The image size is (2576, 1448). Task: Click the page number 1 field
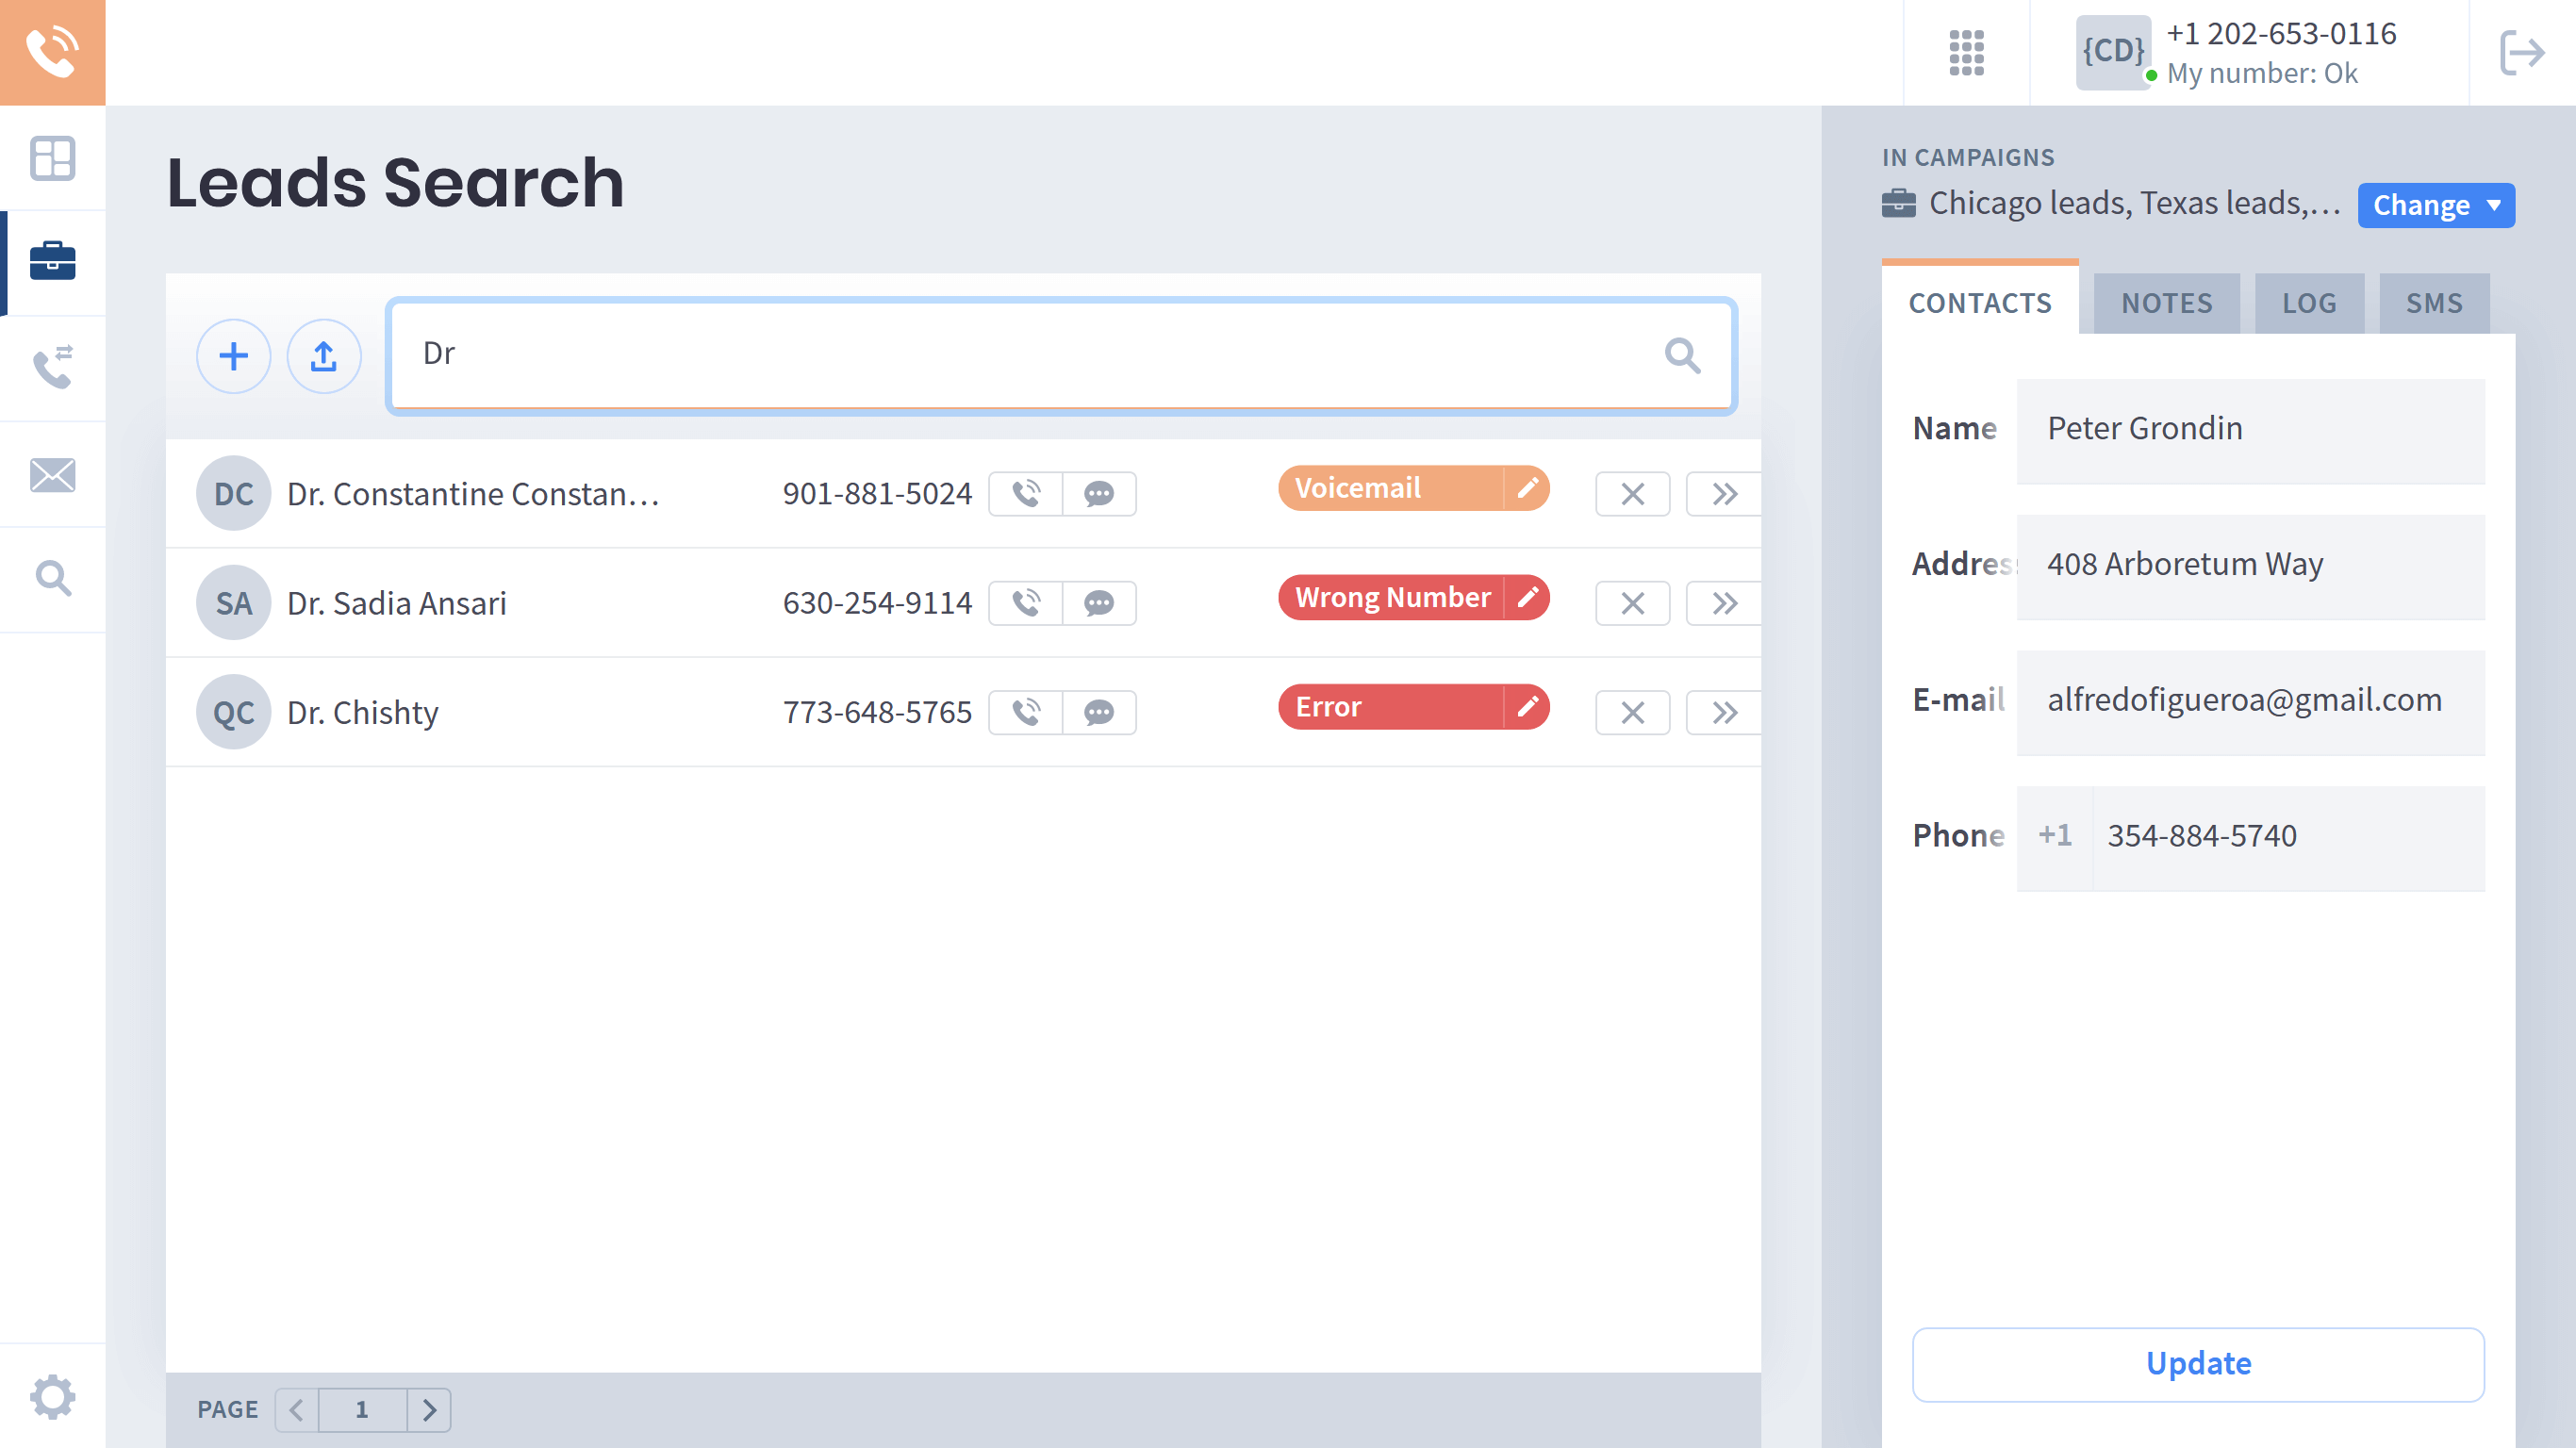tap(362, 1410)
